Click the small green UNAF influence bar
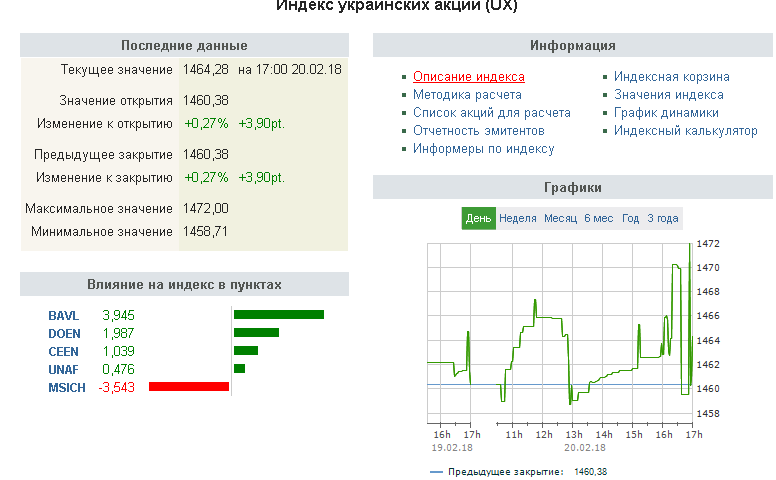Image resolution: width=776 pixels, height=480 pixels. (240, 369)
